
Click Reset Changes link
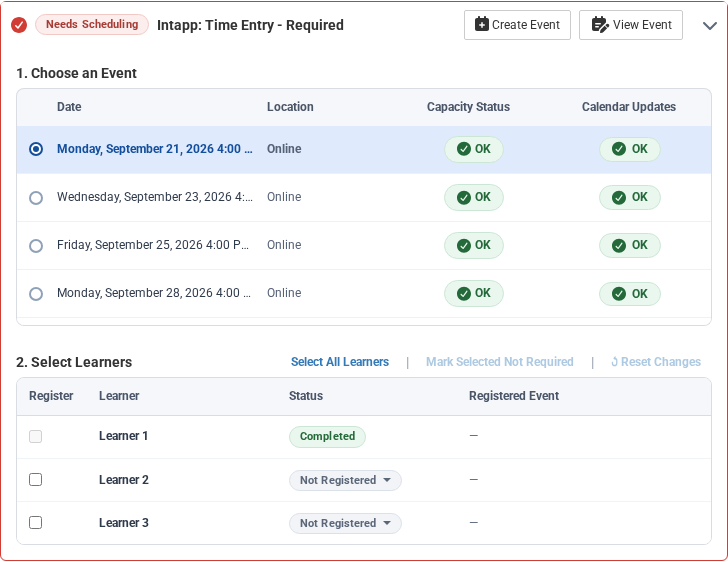(x=656, y=362)
